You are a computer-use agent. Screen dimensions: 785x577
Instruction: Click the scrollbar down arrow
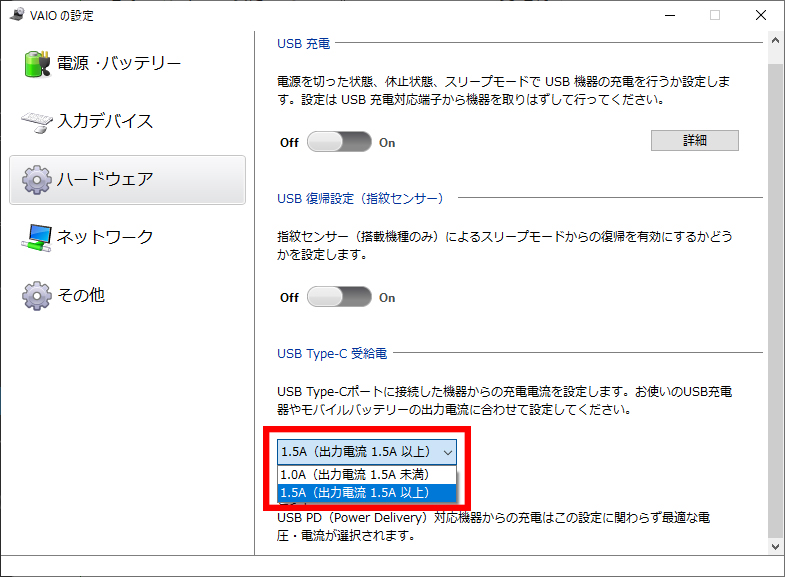point(775,546)
